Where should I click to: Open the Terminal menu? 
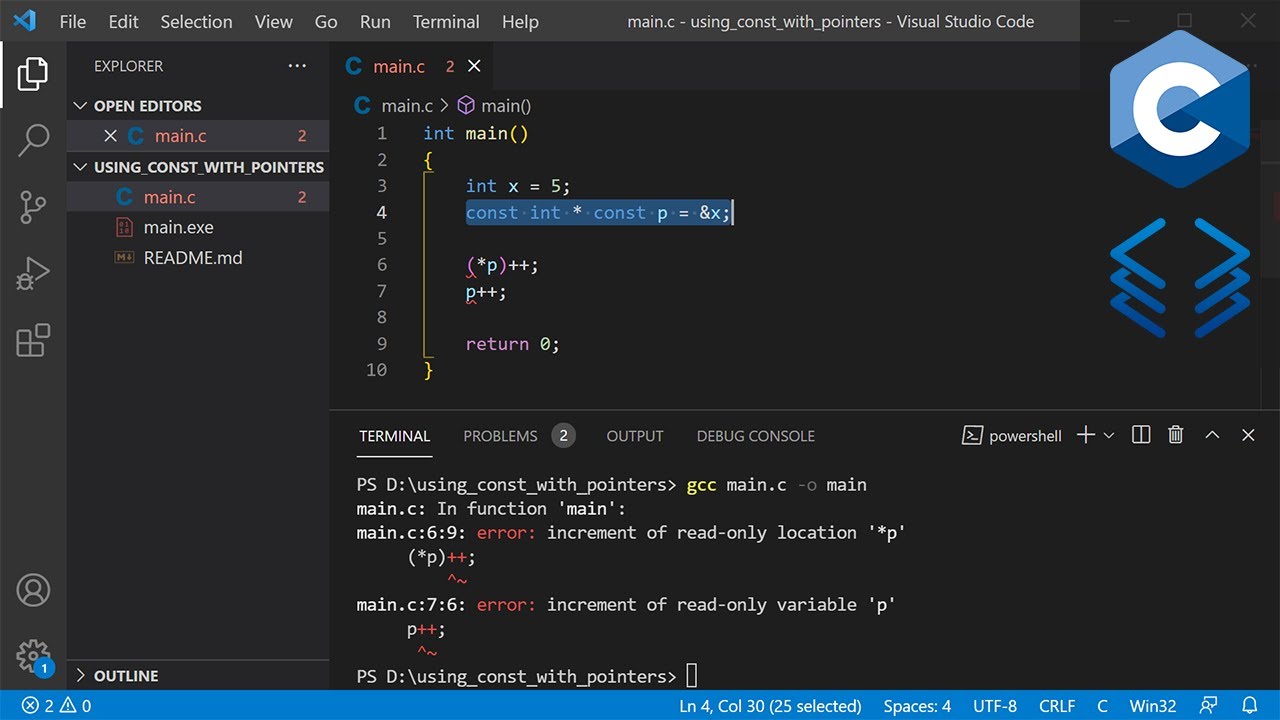tap(446, 21)
